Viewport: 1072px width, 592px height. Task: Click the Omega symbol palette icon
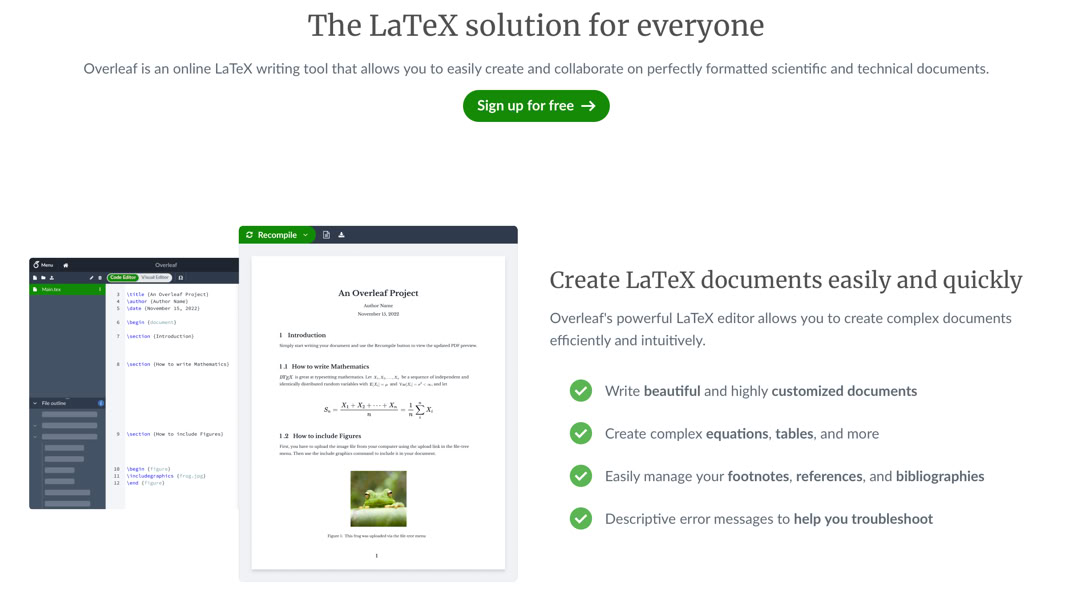click(x=180, y=278)
